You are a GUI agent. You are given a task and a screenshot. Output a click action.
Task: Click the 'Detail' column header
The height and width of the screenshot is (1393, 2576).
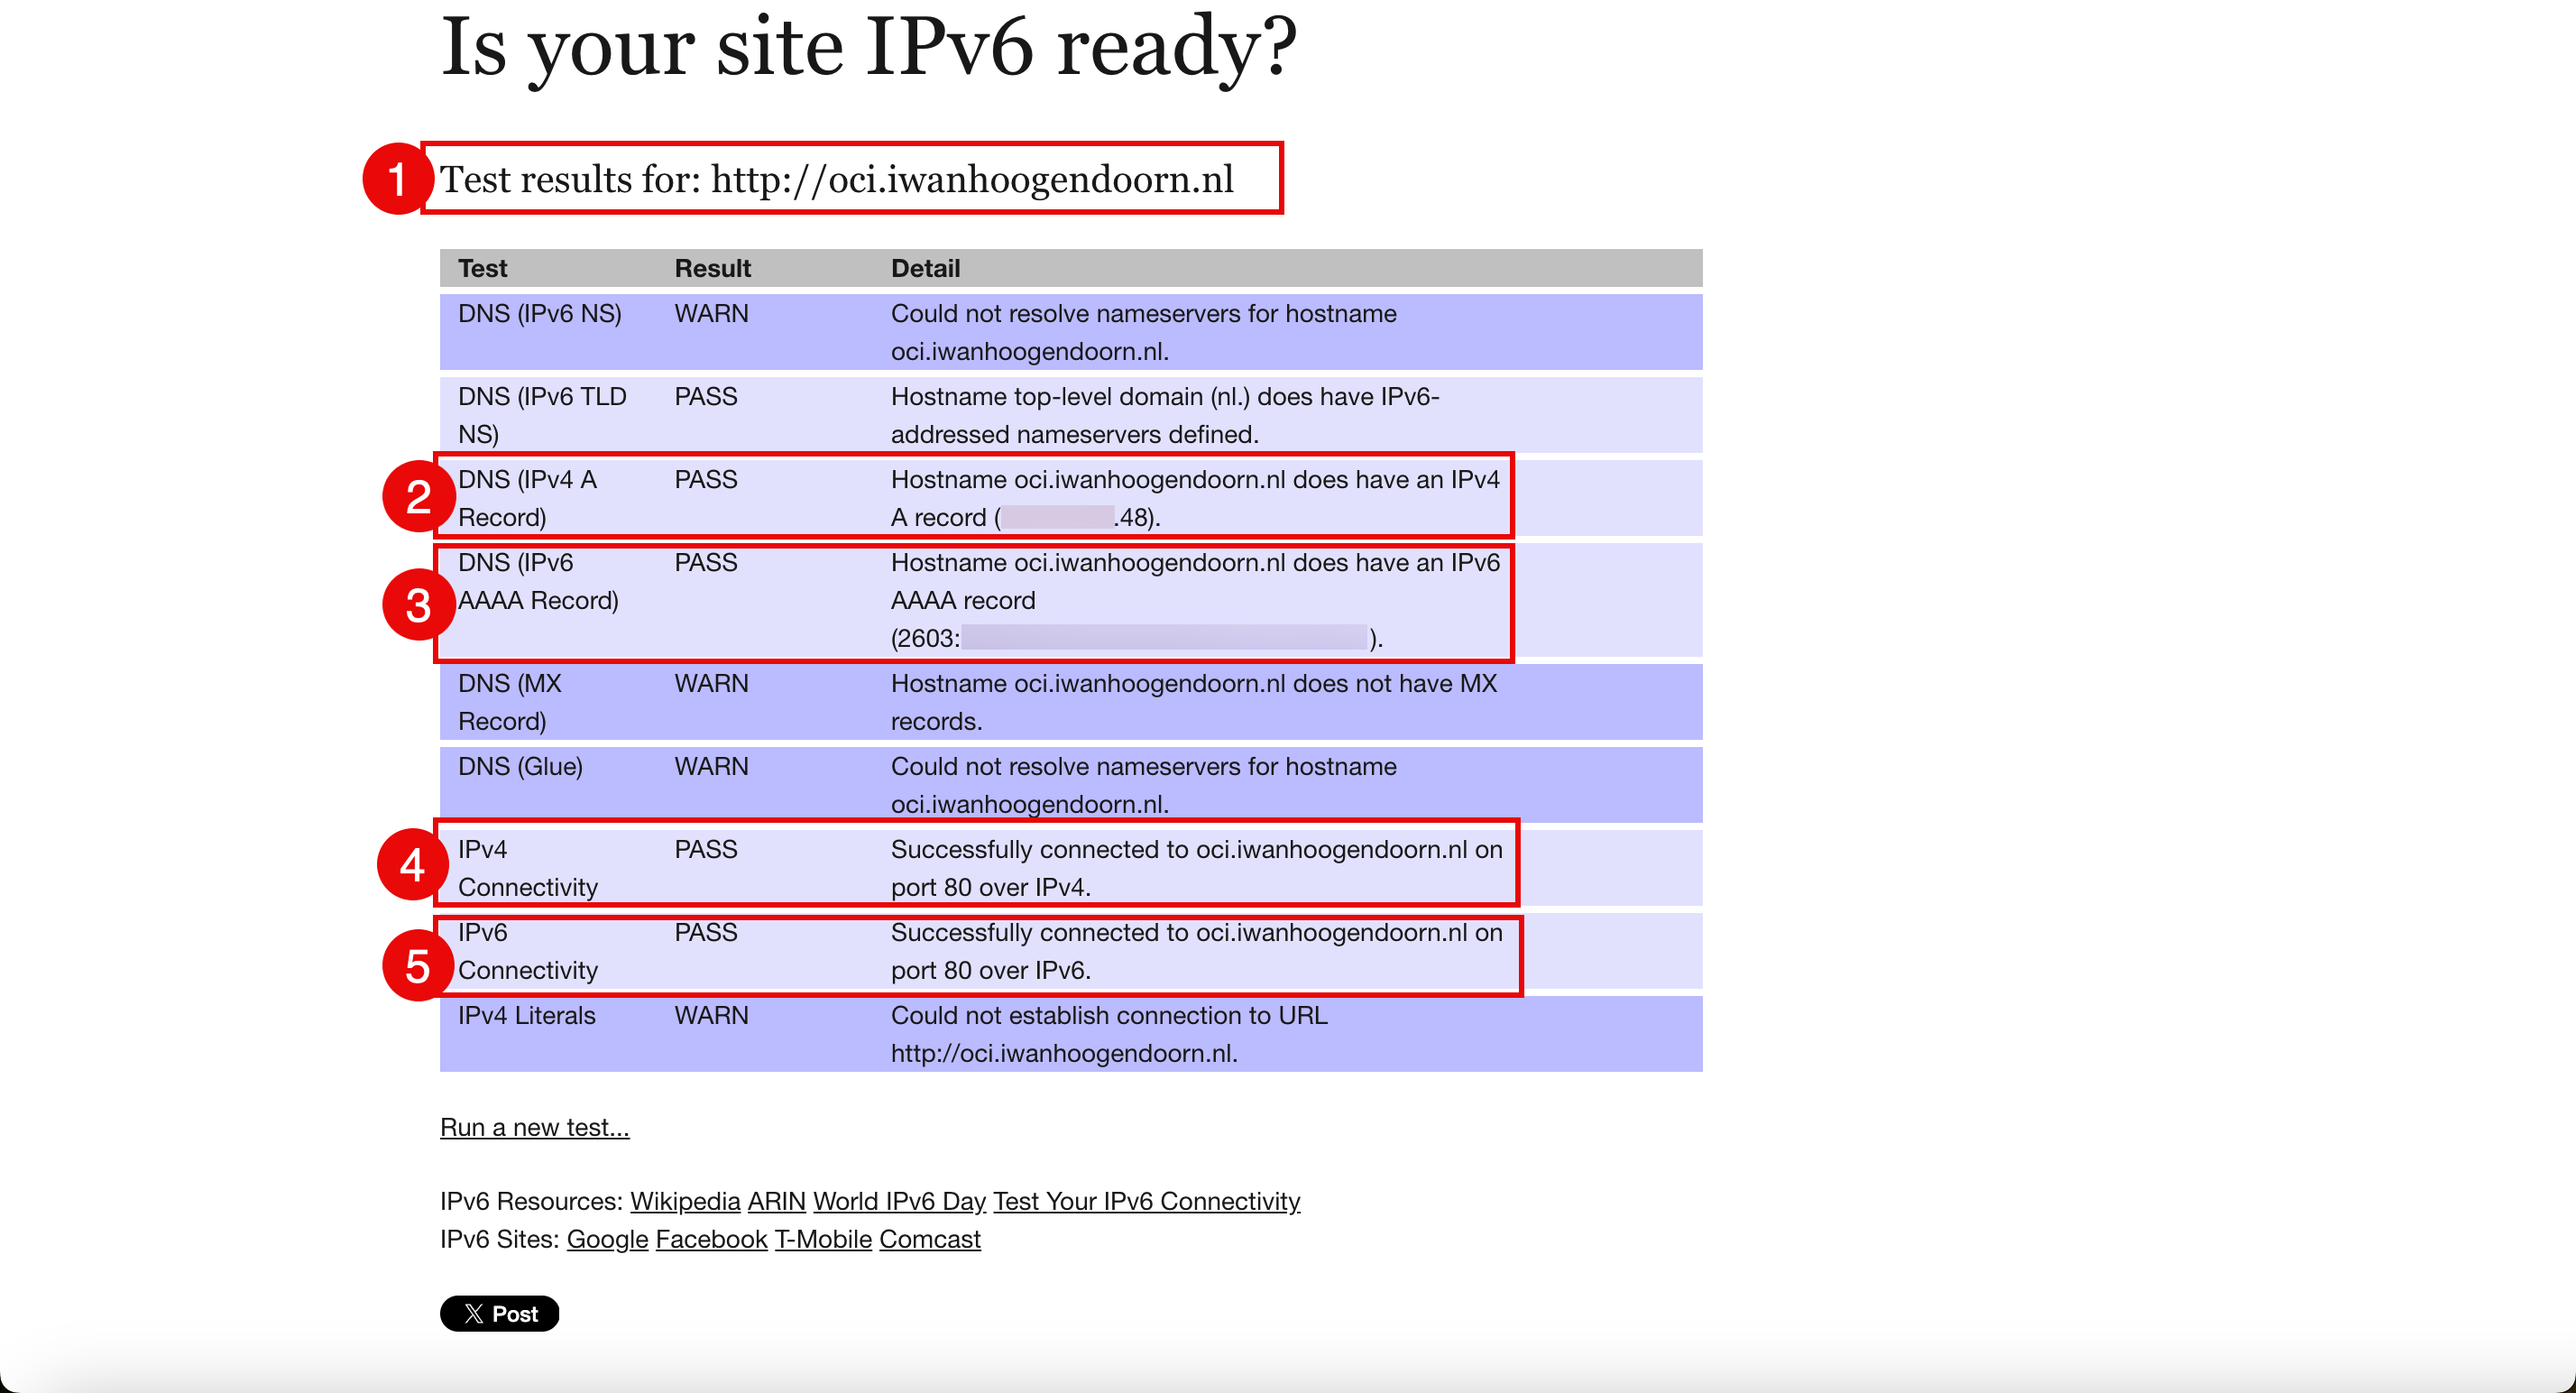925,268
